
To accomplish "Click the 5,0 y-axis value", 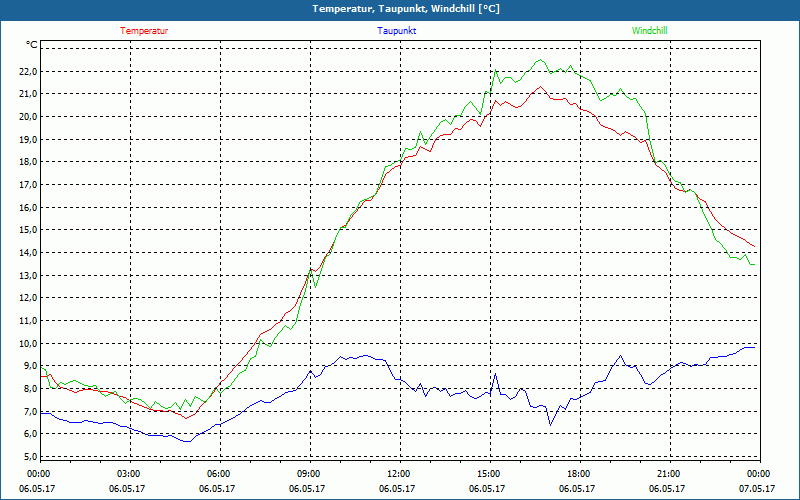I will [30, 456].
